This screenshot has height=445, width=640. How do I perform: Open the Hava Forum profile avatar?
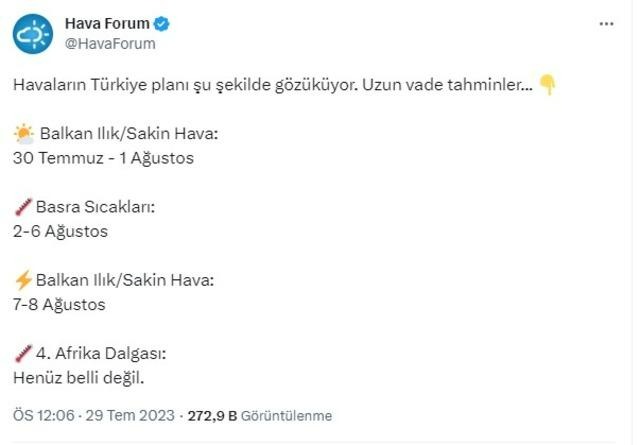[33, 34]
